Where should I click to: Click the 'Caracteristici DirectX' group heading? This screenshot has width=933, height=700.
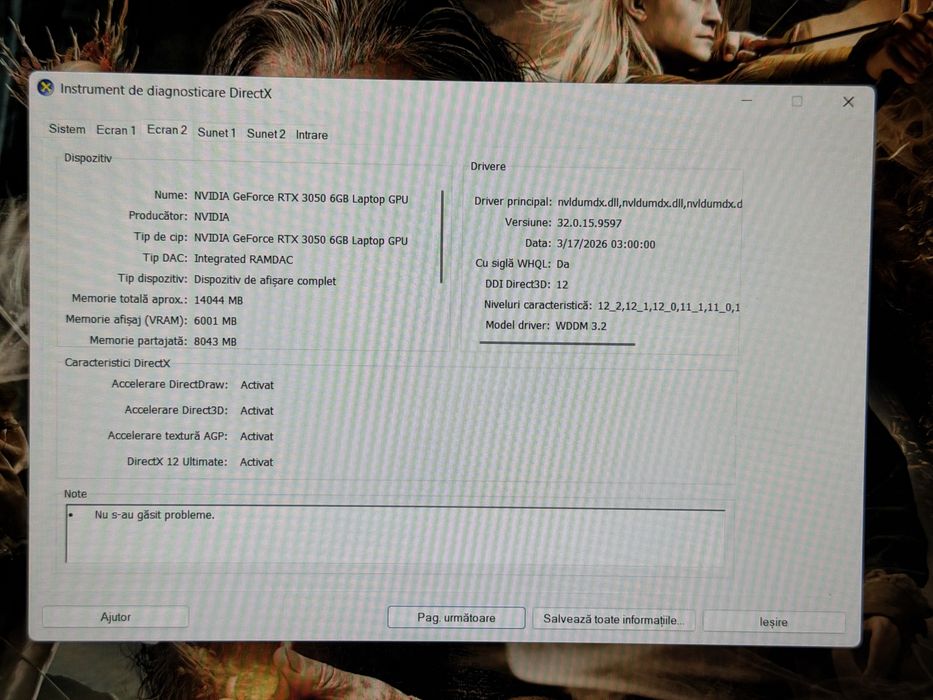coord(117,363)
